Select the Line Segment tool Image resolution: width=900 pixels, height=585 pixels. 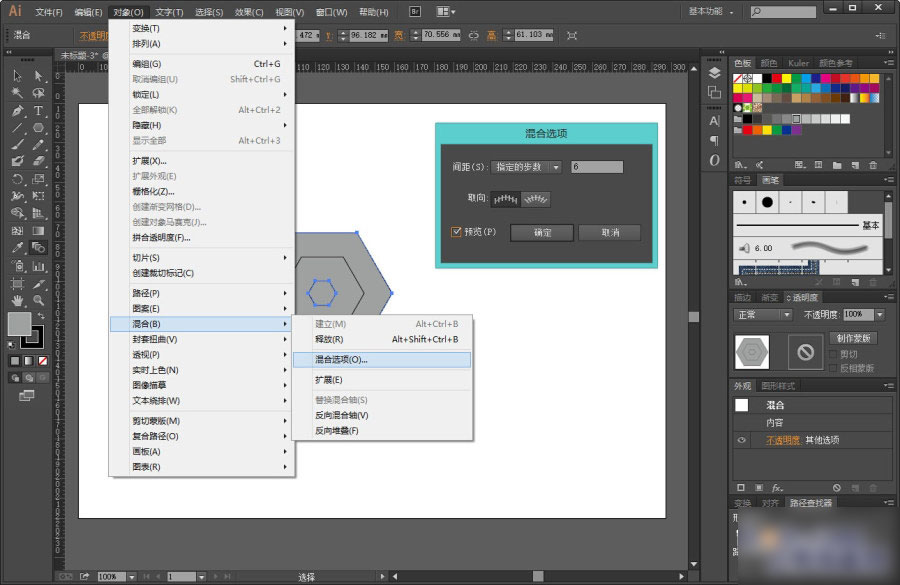(17, 128)
